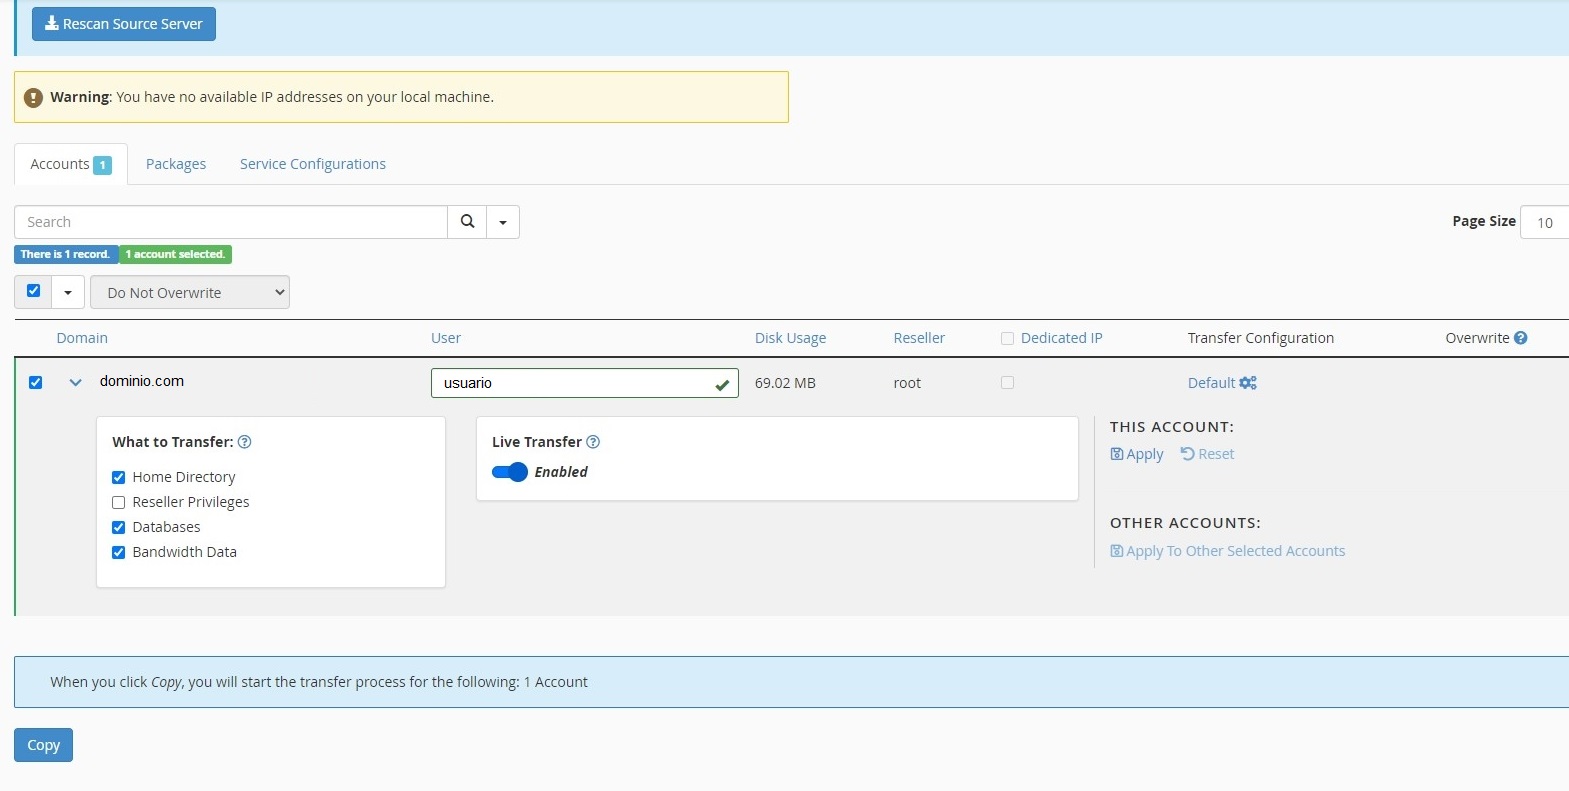Viewport: 1569px width, 791px height.
Task: Click the 69.02 MB disk usage value
Action: [785, 383]
